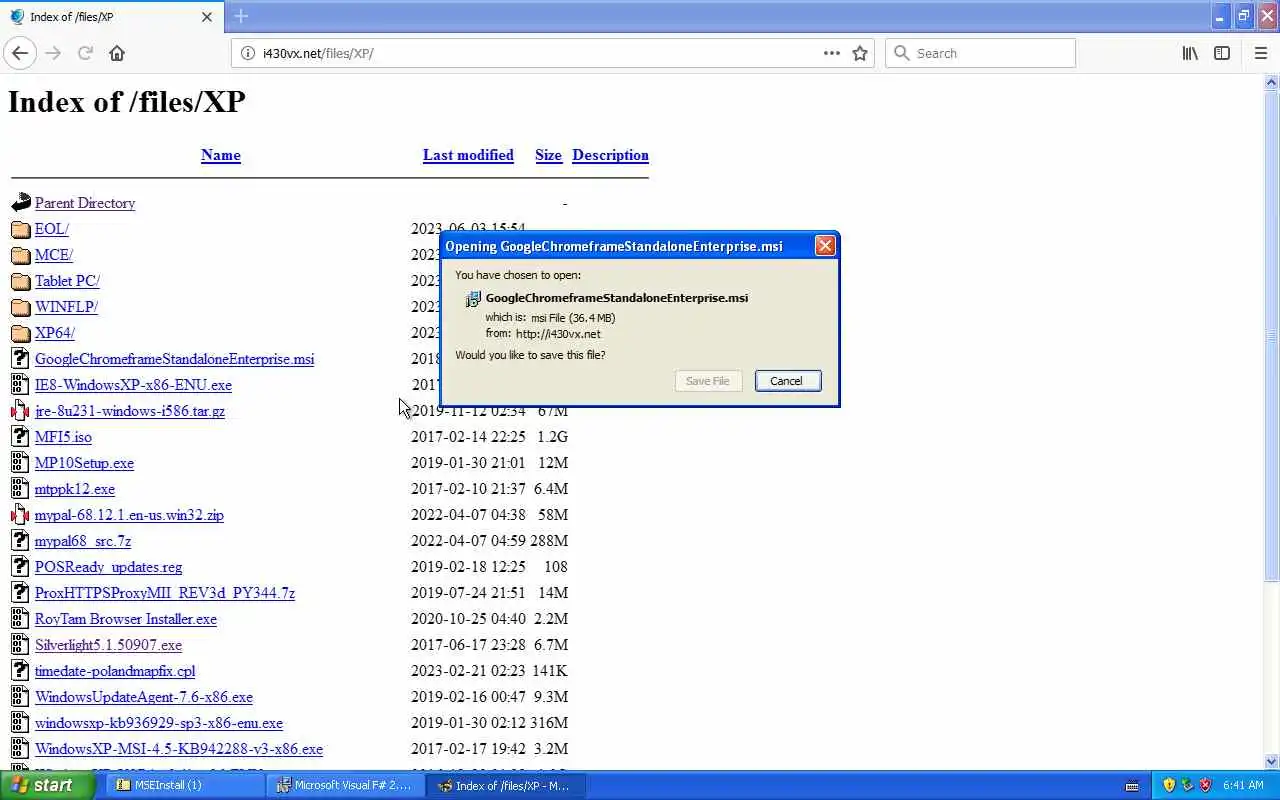Screen dimensions: 1280x800
Task: Open a new tab with plus button
Action: point(241,16)
